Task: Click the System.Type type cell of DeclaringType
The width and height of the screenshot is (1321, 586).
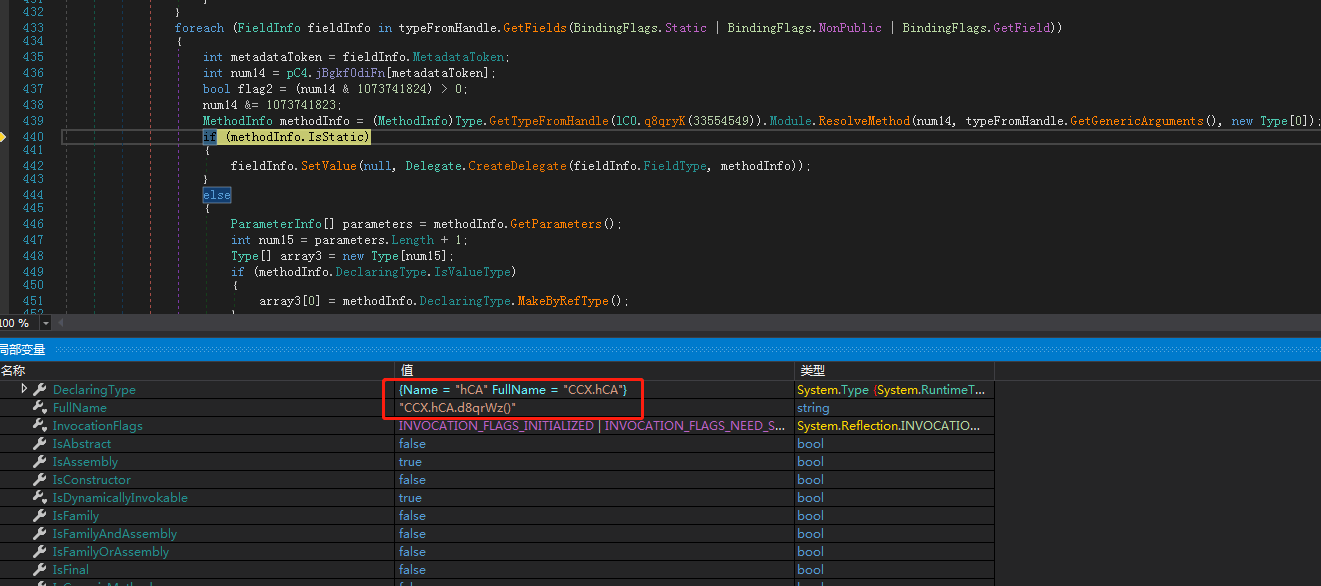Action: click(x=891, y=389)
